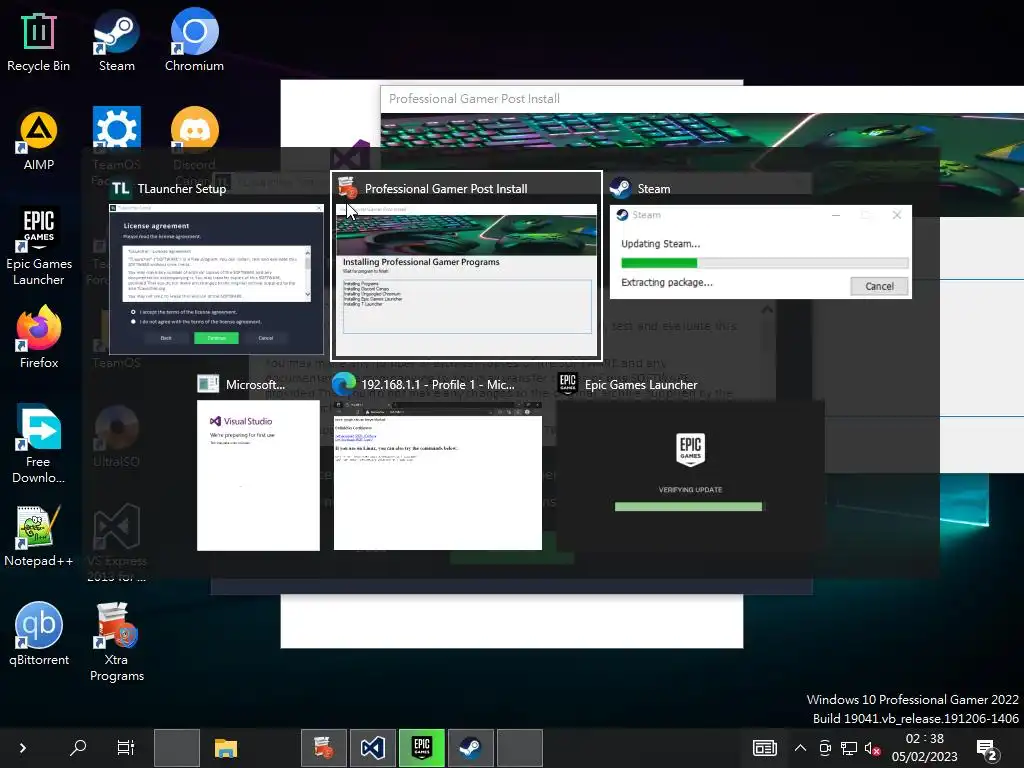The image size is (1024, 768).
Task: Open Task View from the taskbar
Action: pyautogui.click(x=125, y=748)
